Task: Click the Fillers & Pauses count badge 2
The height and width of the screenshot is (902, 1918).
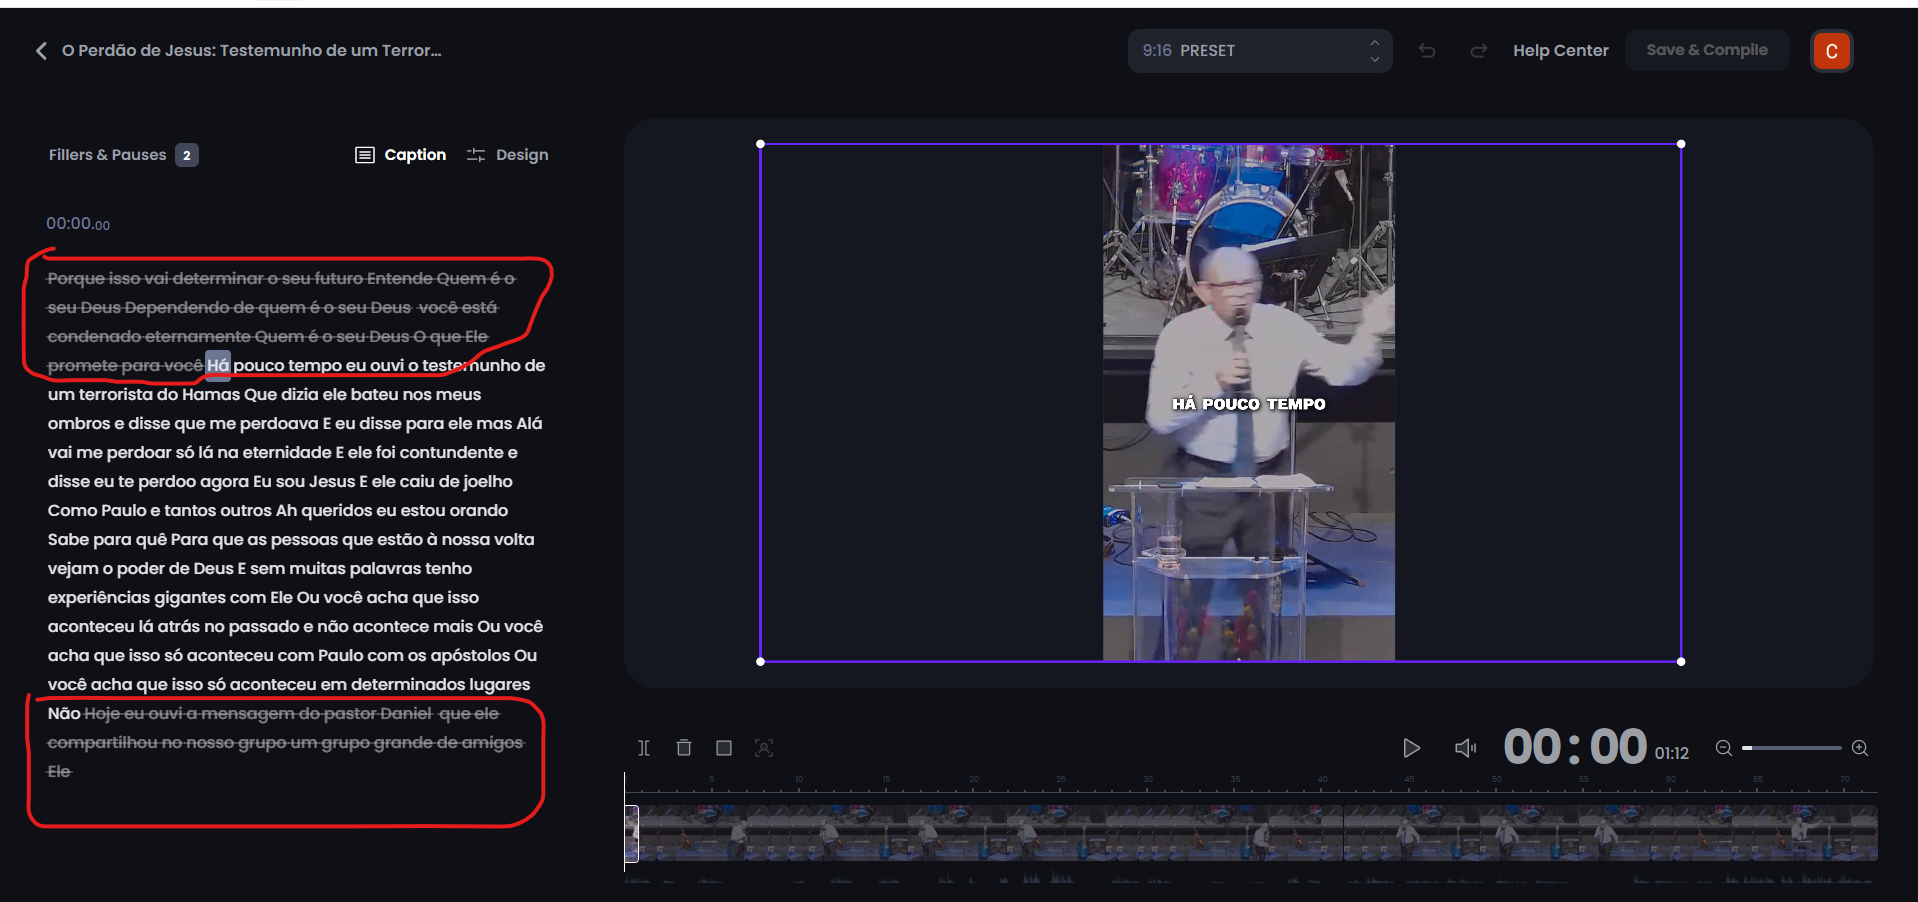Action: click(x=187, y=155)
